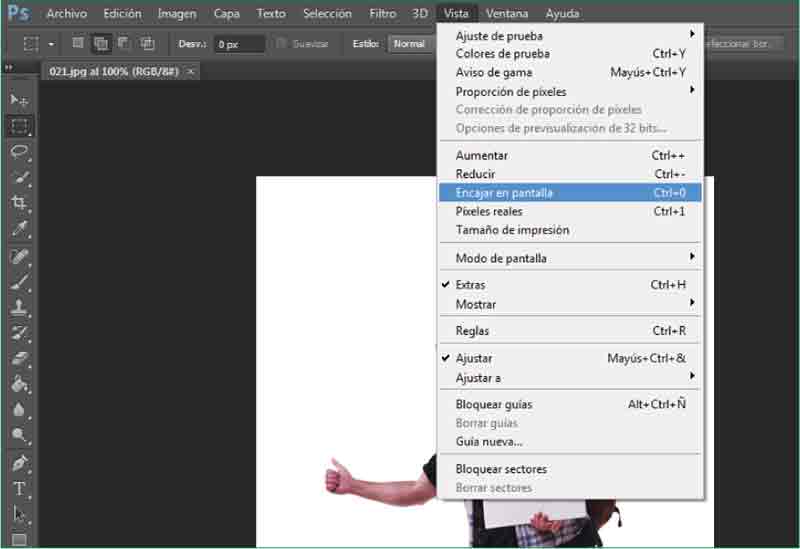
Task: Select the Eraser tool
Action: (x=19, y=358)
